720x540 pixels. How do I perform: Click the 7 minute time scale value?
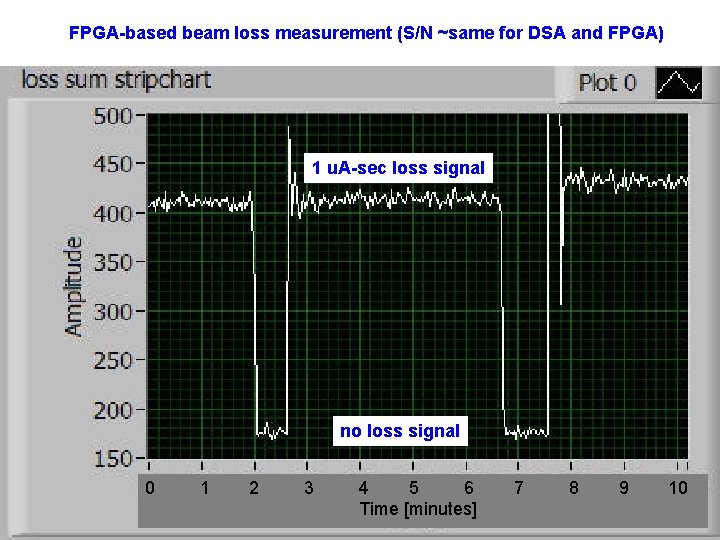pos(519,487)
